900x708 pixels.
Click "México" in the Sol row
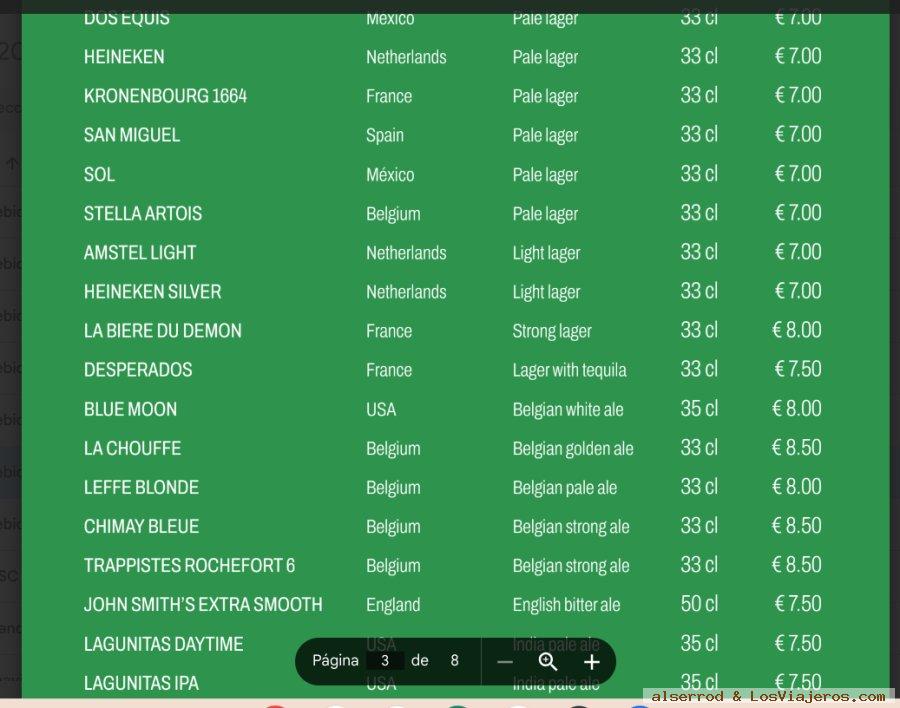pyautogui.click(x=390, y=174)
